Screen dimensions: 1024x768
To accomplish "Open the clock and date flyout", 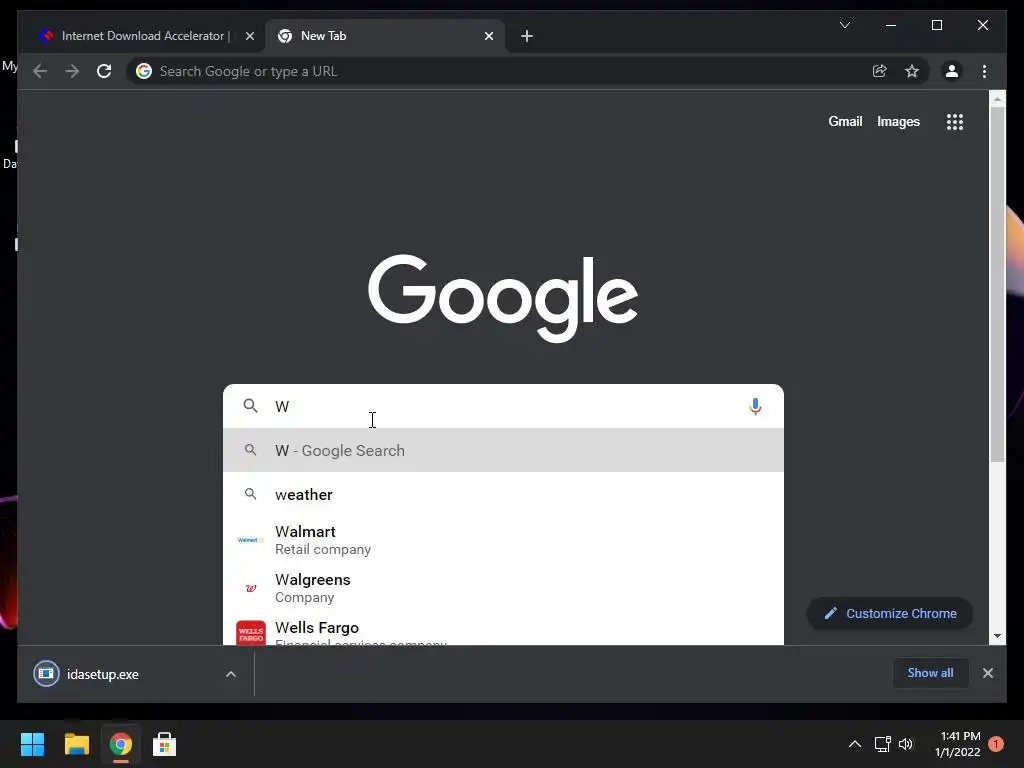I will (x=957, y=744).
